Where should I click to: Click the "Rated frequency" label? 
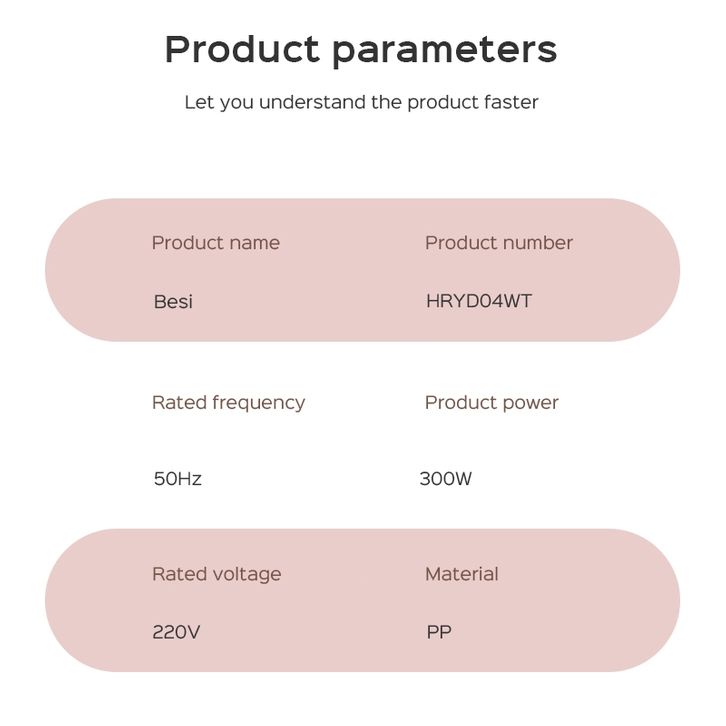point(228,403)
